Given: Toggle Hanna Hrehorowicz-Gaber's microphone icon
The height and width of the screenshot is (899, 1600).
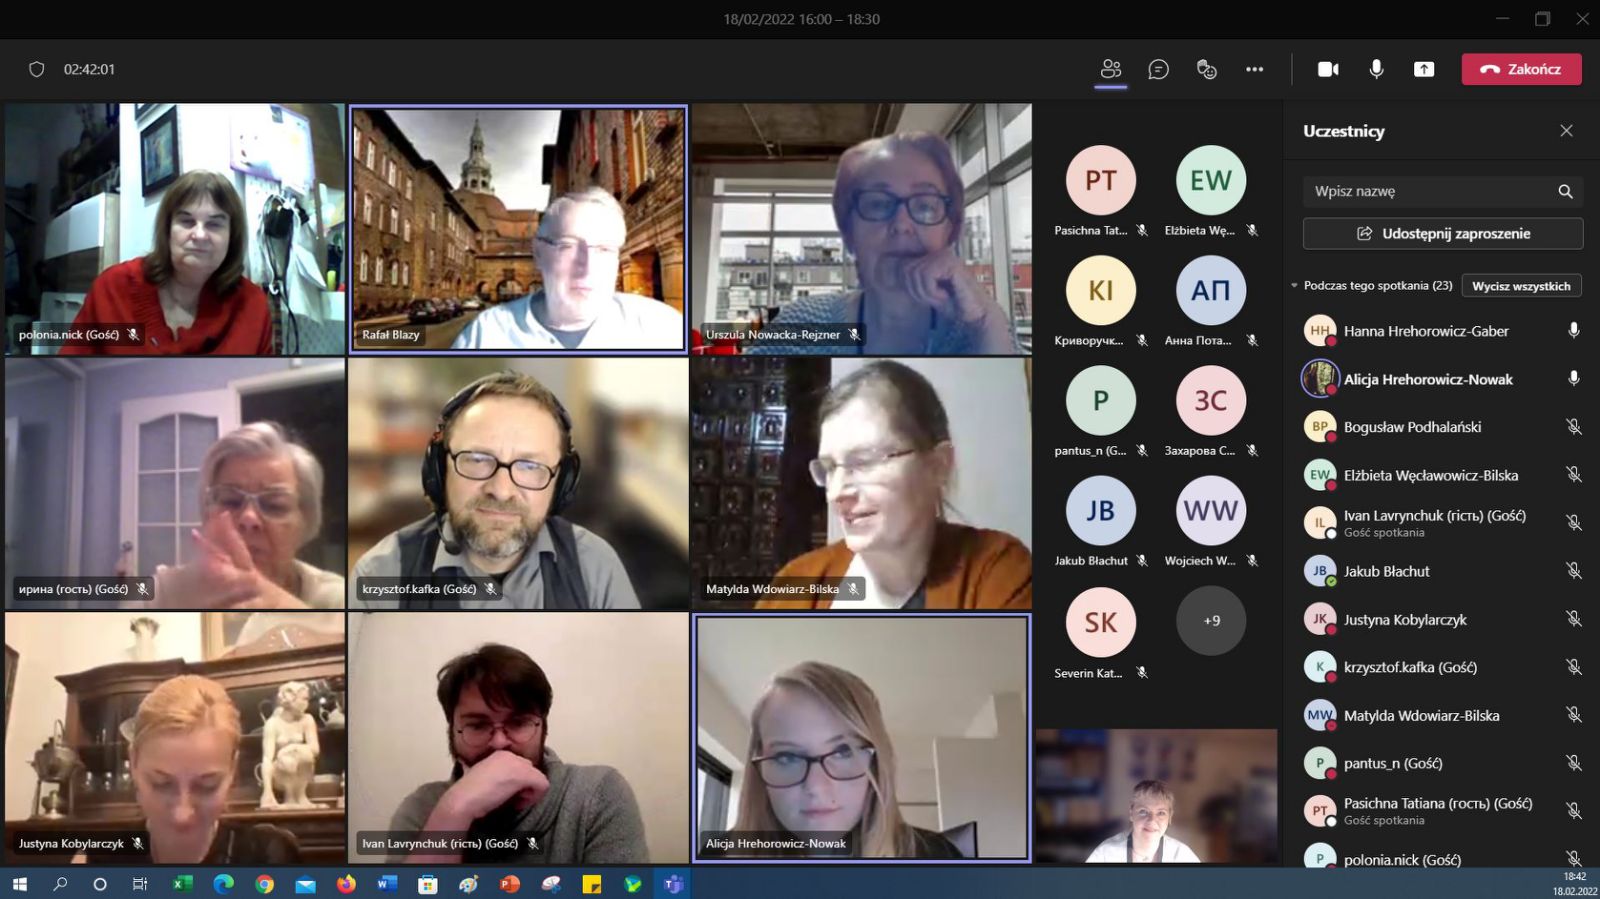Looking at the screenshot, I should pos(1573,331).
